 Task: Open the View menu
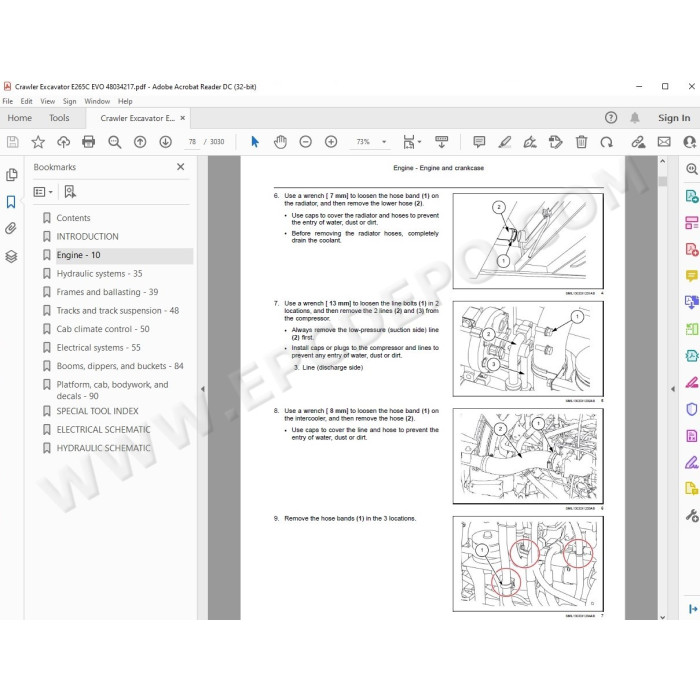click(47, 101)
